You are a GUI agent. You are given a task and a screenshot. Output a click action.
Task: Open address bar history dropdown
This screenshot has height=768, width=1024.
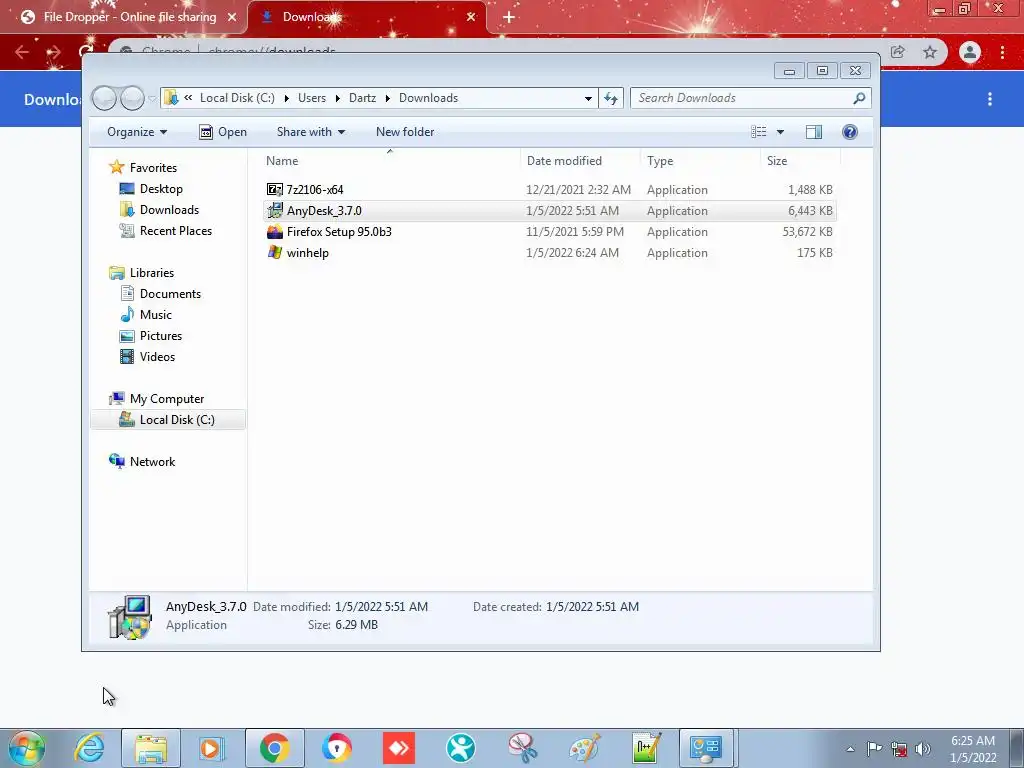[x=588, y=99]
